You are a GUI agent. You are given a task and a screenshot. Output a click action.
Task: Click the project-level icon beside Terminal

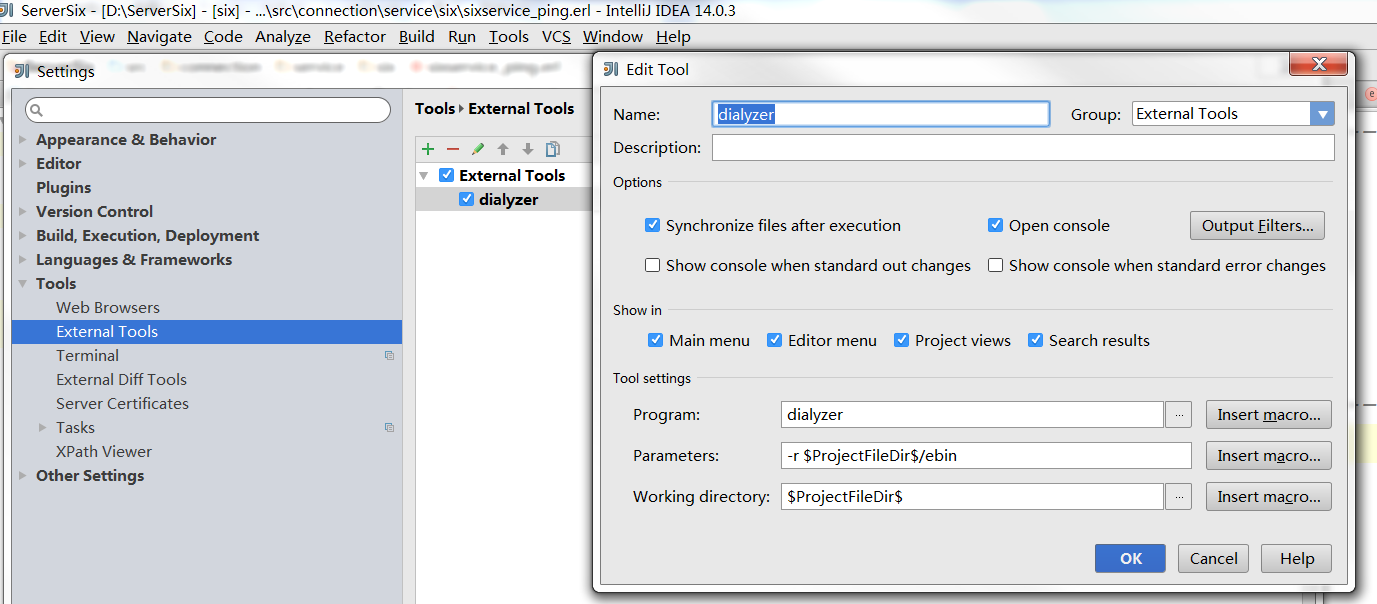coord(389,356)
